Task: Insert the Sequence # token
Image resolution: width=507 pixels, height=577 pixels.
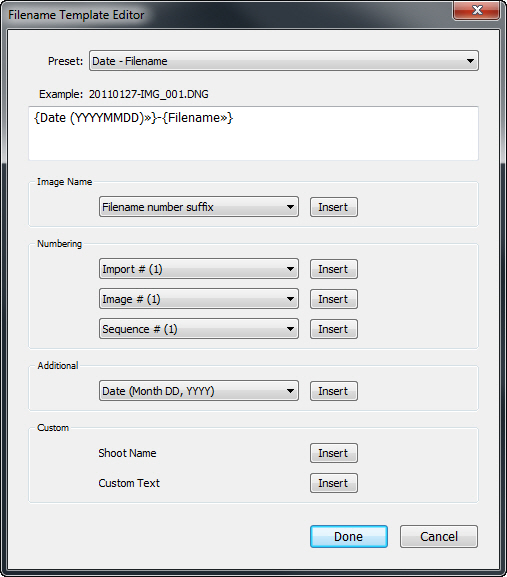Action: (x=333, y=329)
